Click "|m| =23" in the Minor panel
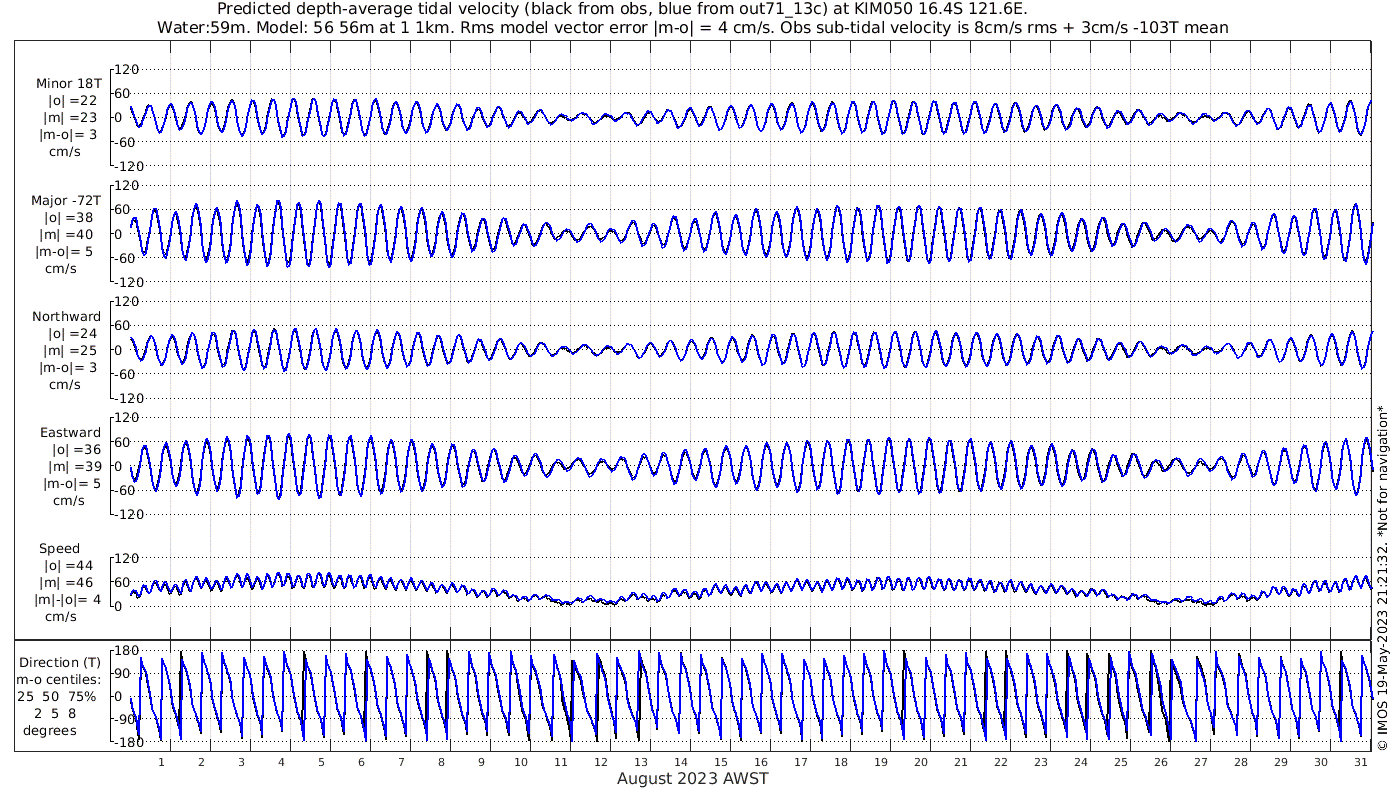This screenshot has height=800, width=1400. click(x=72, y=118)
